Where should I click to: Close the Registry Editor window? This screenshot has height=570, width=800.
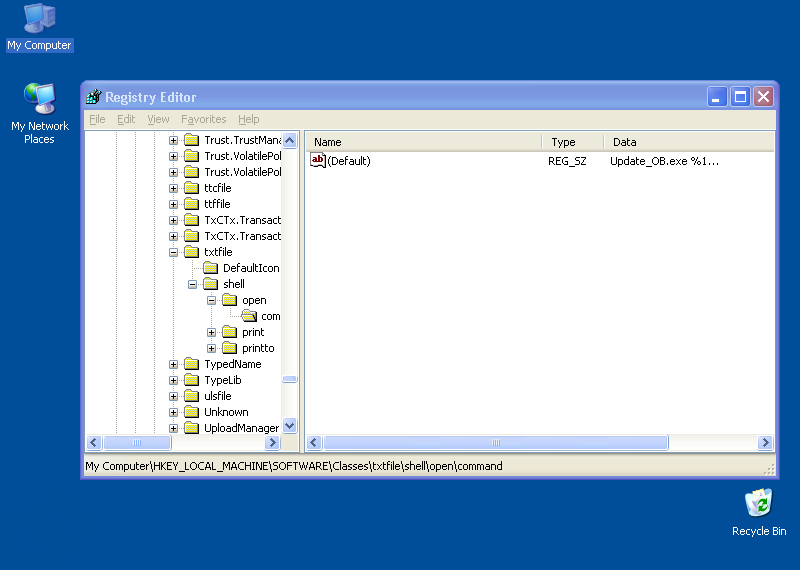[x=764, y=96]
